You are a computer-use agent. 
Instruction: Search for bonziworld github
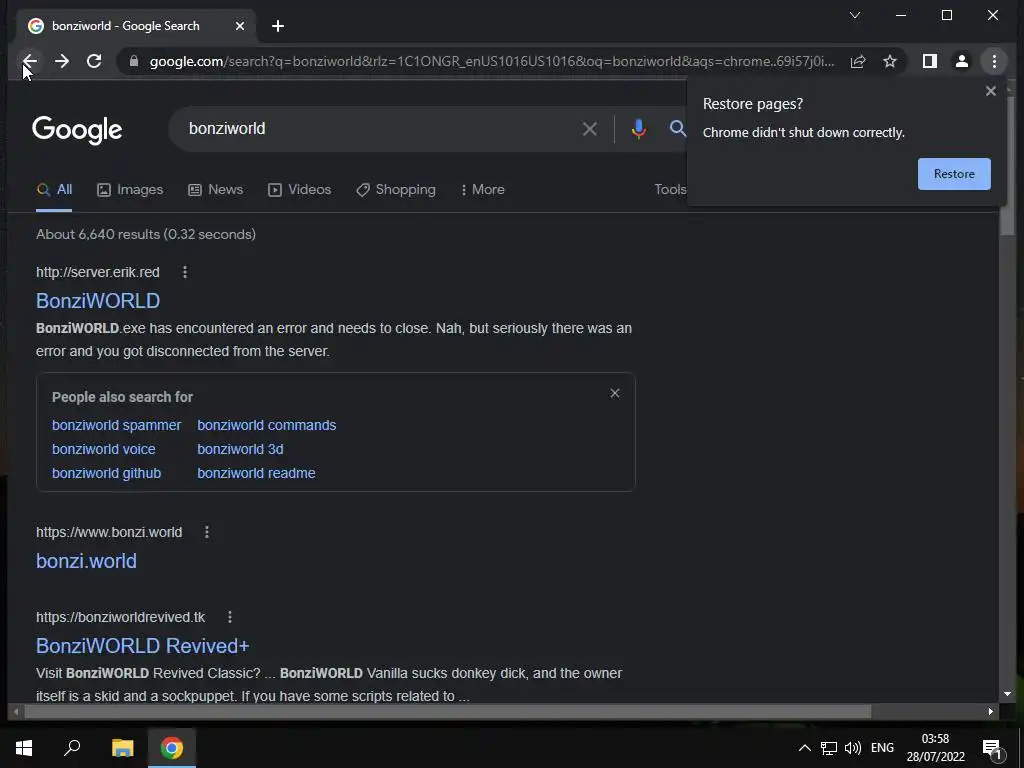coord(106,473)
